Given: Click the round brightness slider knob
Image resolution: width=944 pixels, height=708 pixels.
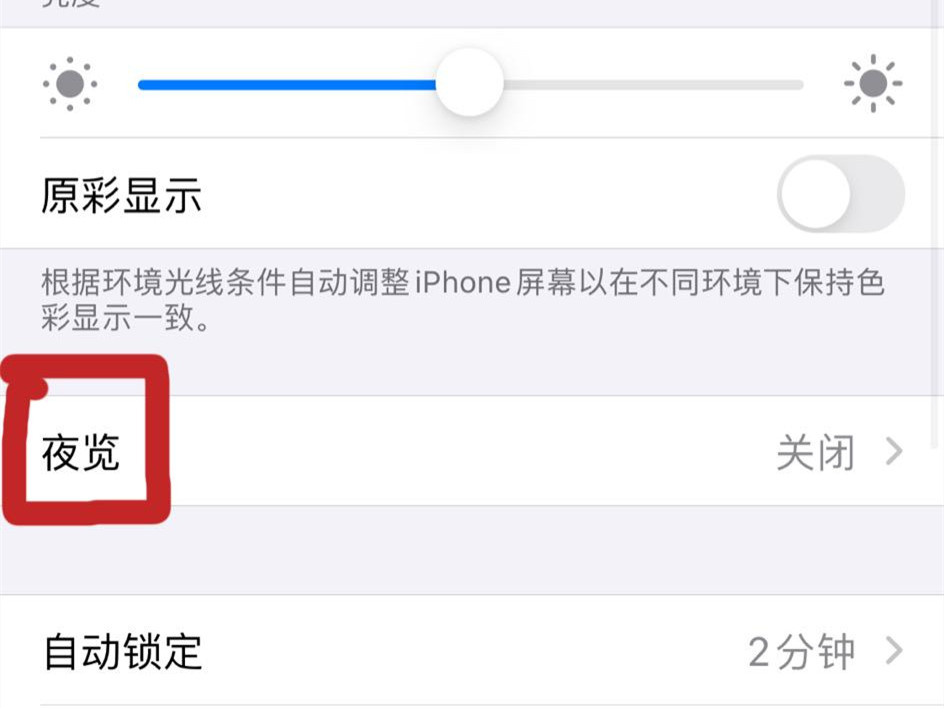Looking at the screenshot, I should [x=470, y=83].
